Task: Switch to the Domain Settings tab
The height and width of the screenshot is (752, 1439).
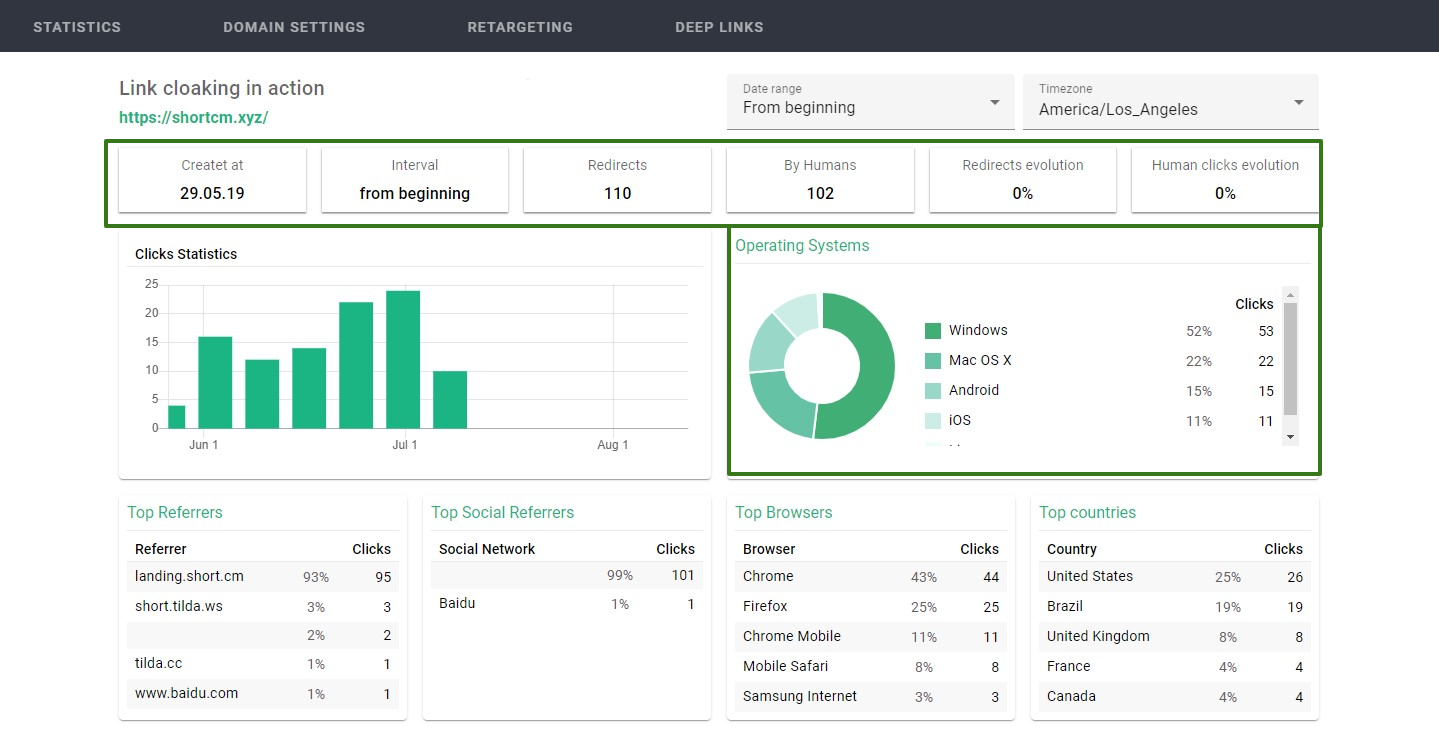Action: [294, 27]
